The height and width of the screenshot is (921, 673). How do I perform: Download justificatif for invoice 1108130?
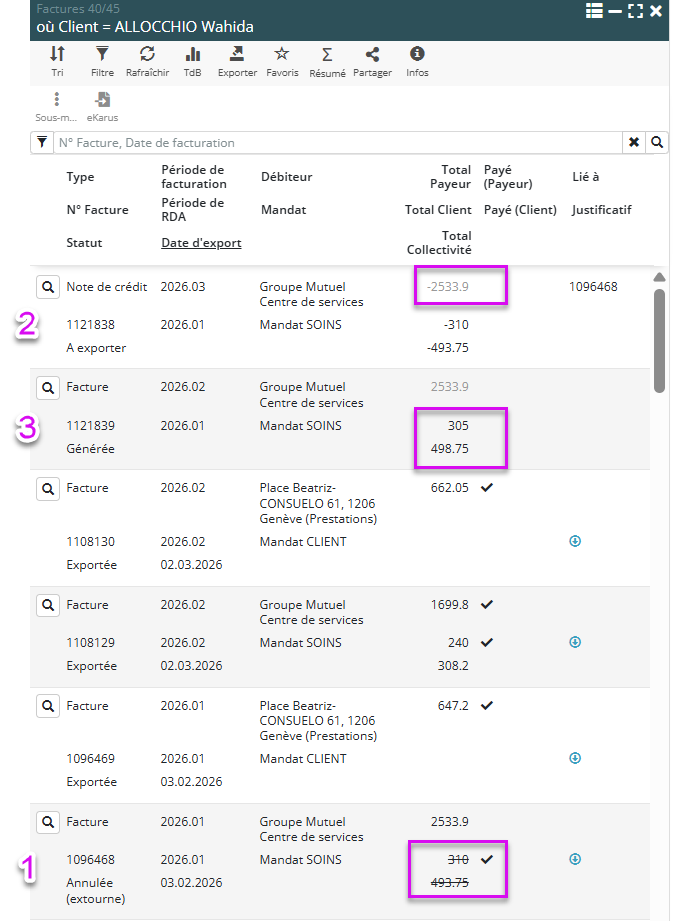[575, 542]
